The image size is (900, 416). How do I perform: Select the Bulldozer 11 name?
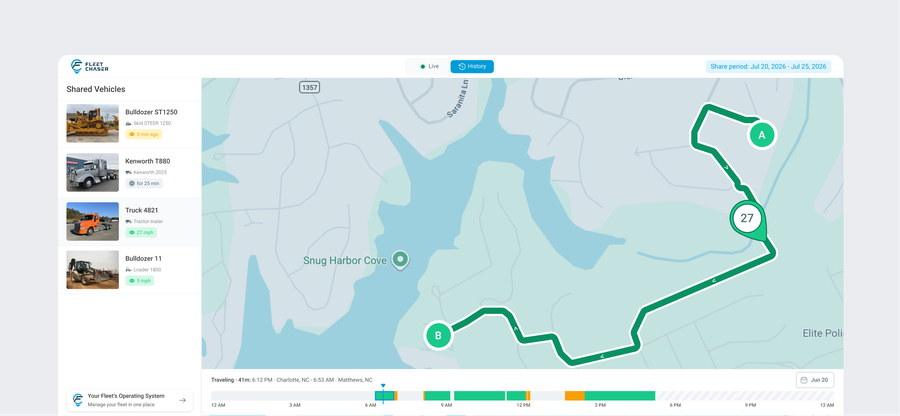coord(143,259)
